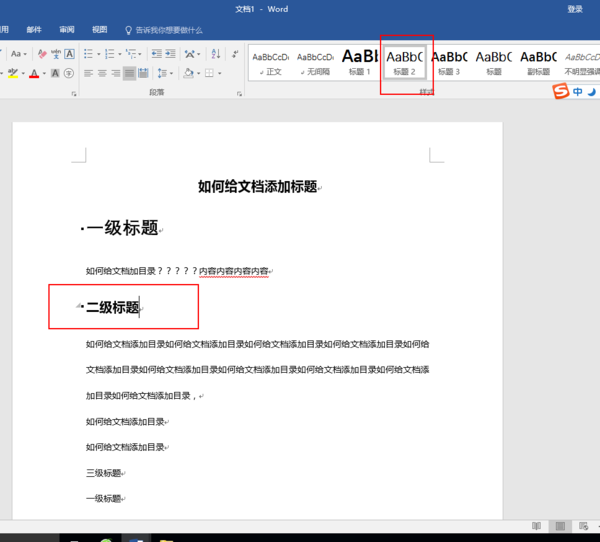Click the red font color swatch
Viewport: 600px width, 542px height.
coord(34,73)
